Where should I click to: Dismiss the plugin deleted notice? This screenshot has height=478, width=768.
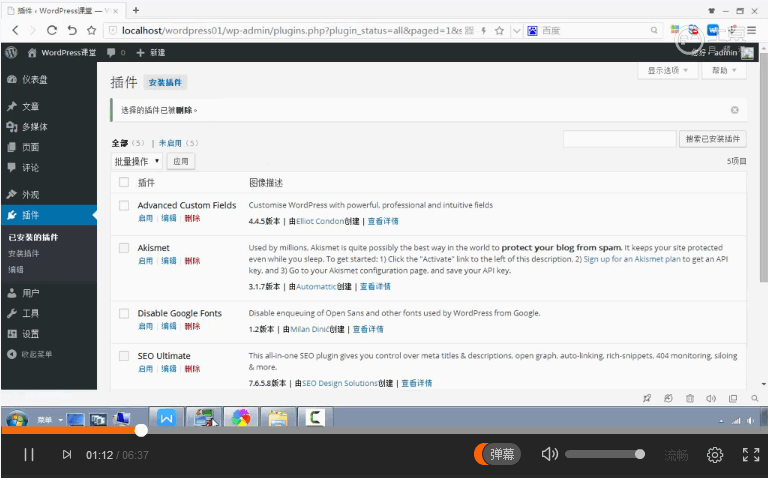tap(735, 110)
